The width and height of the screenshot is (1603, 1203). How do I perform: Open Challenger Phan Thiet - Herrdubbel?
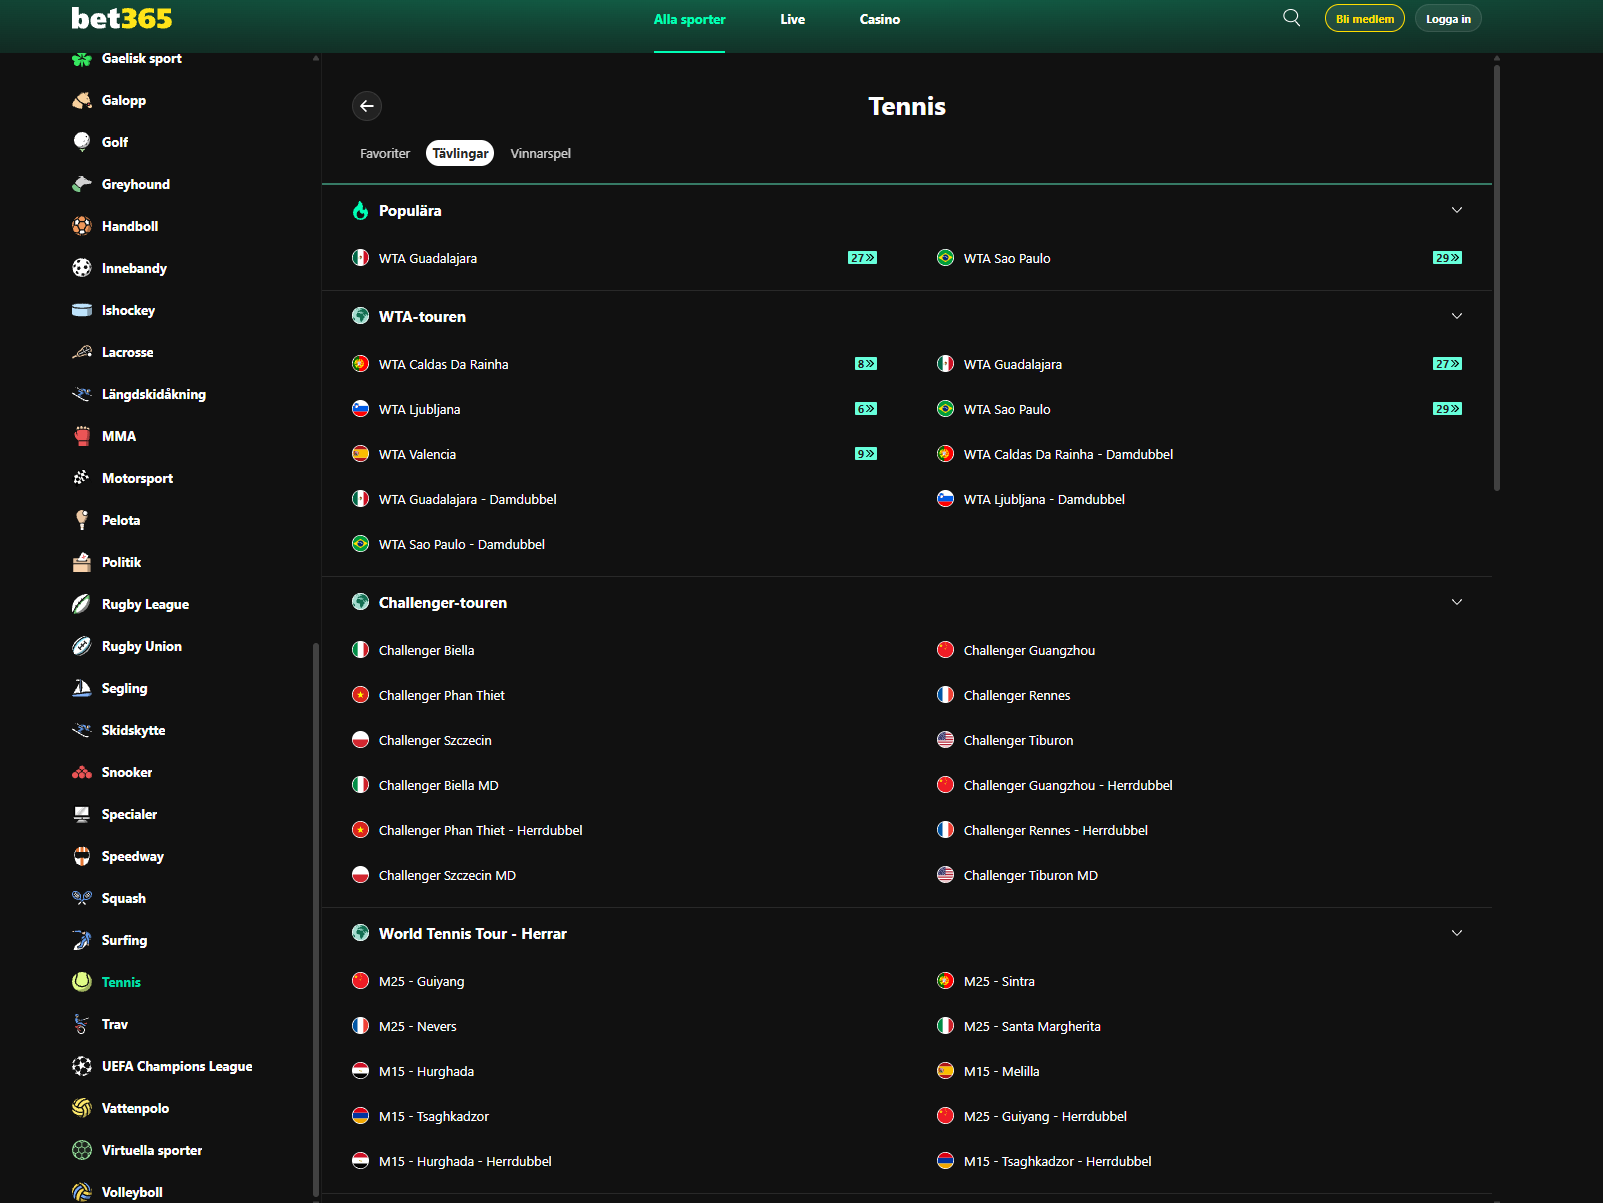(x=481, y=830)
